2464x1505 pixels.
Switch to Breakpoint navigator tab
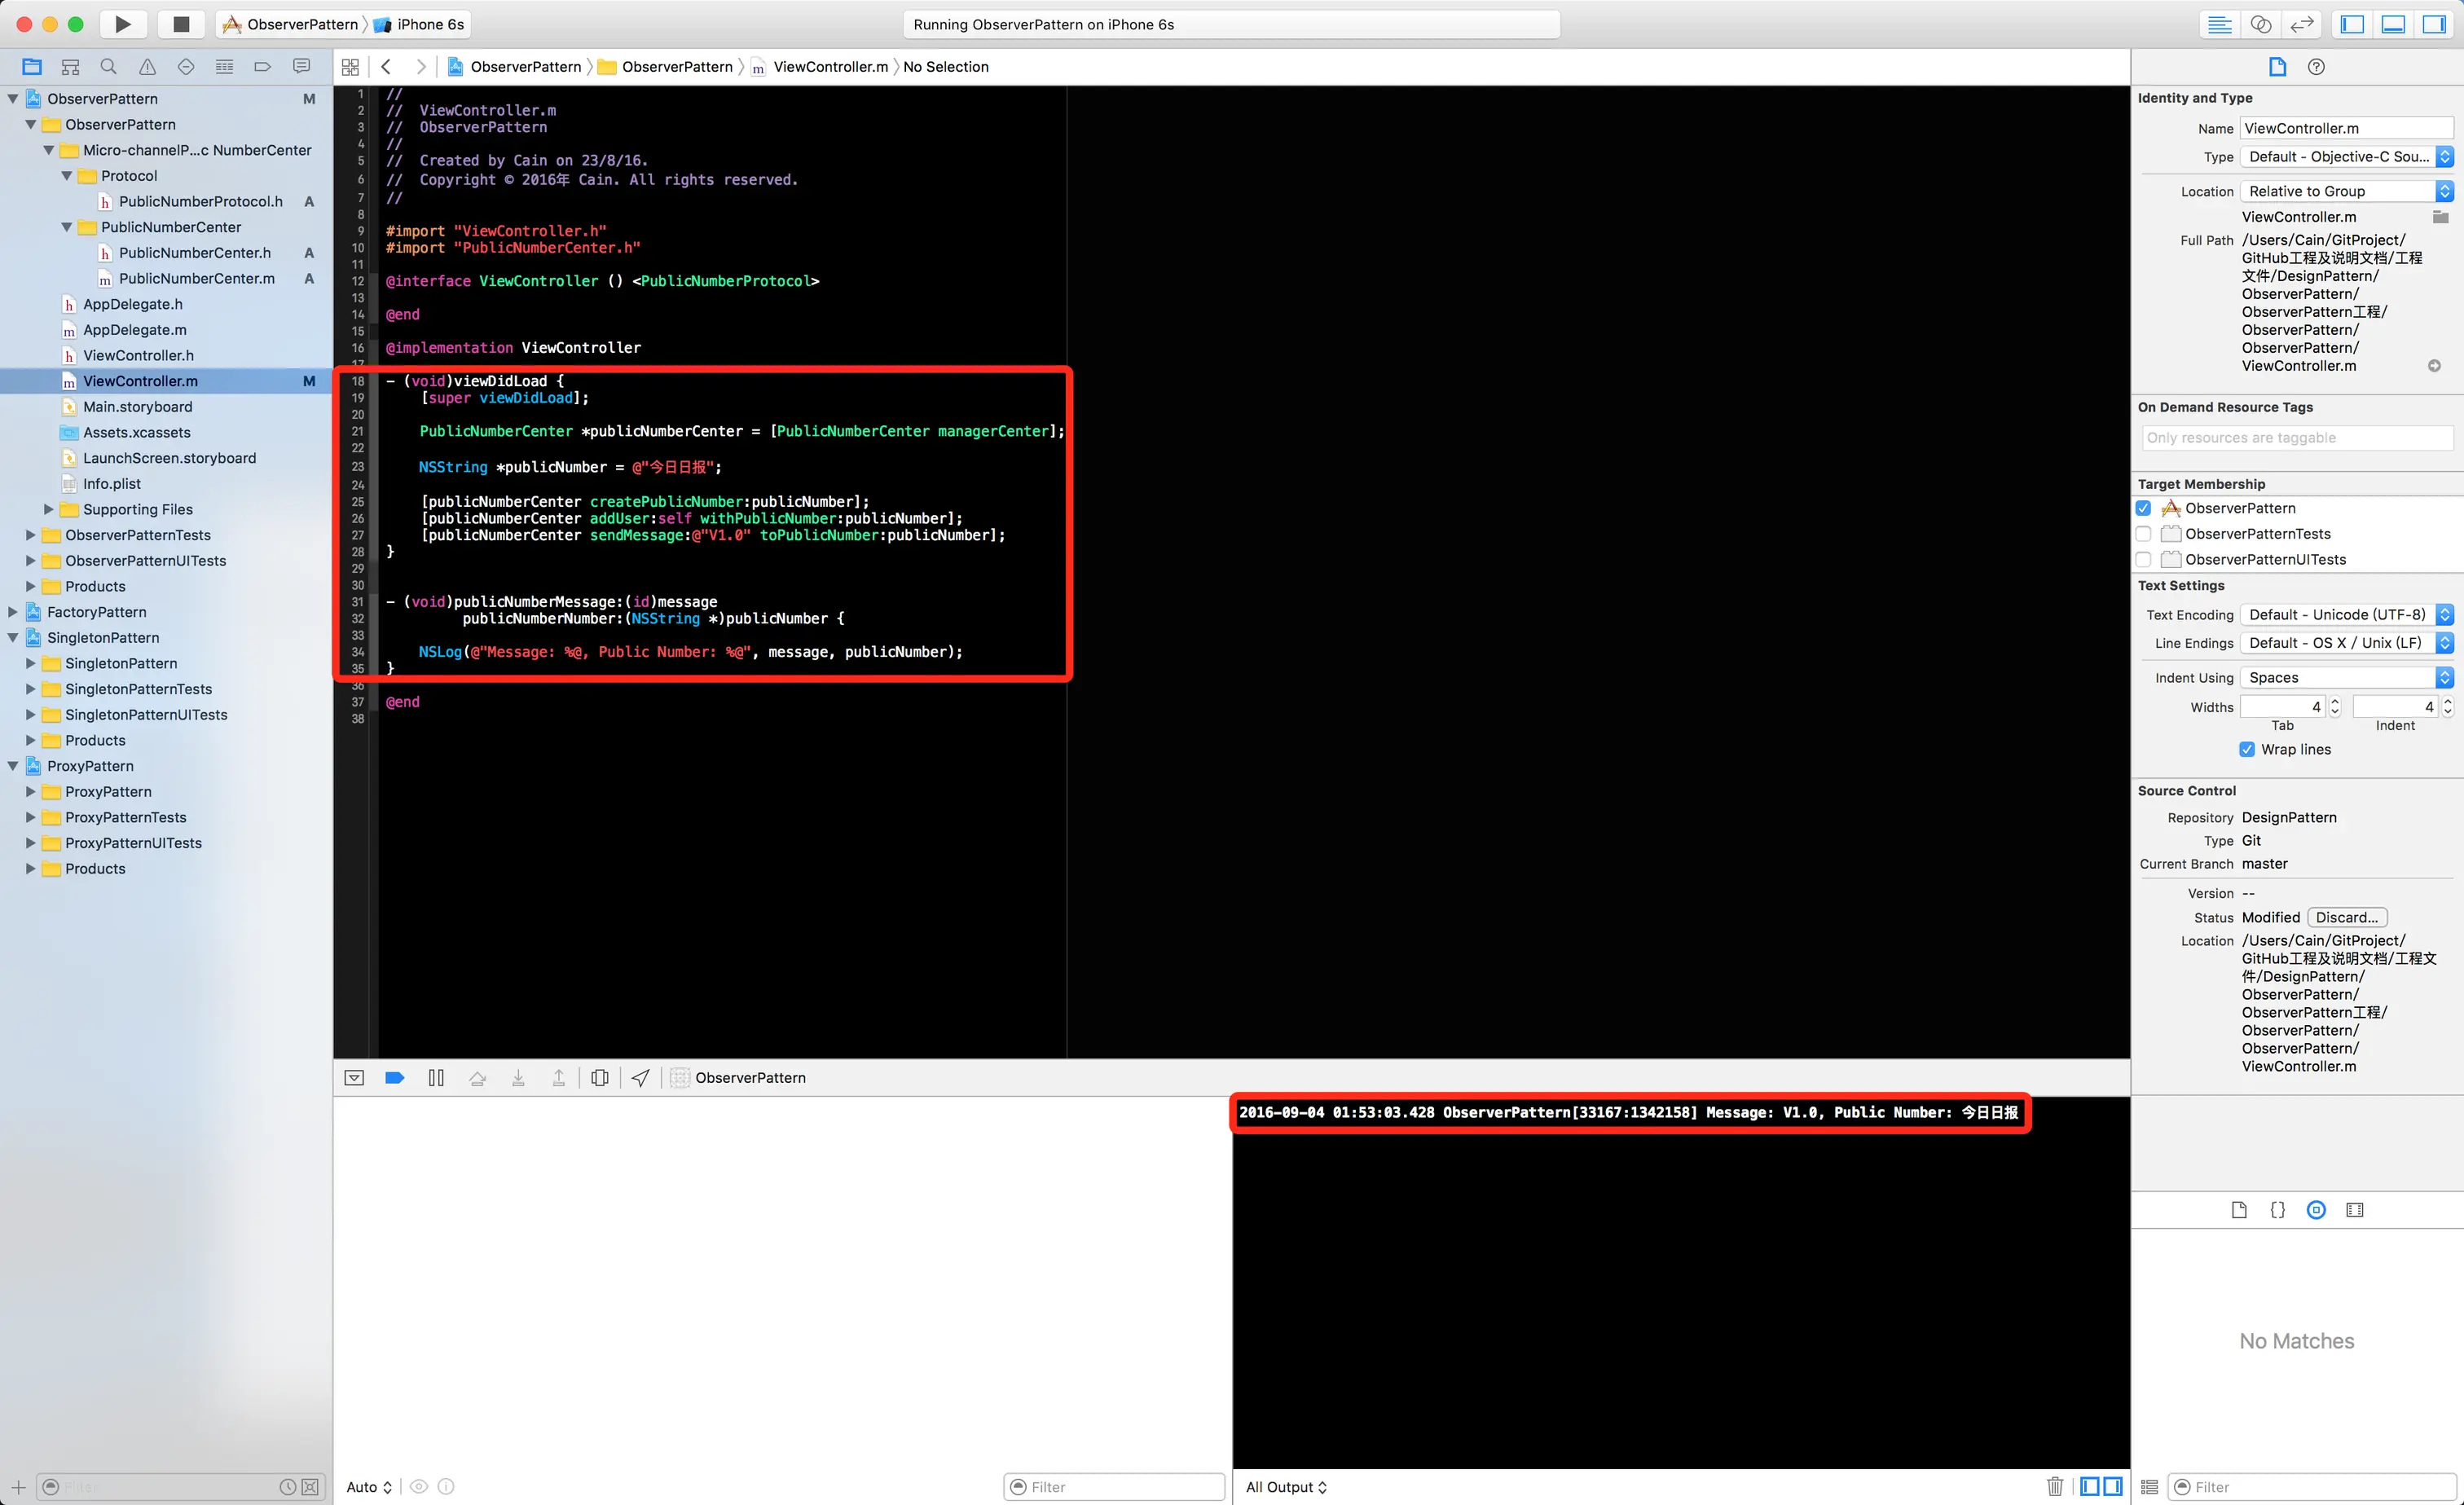coord(263,67)
